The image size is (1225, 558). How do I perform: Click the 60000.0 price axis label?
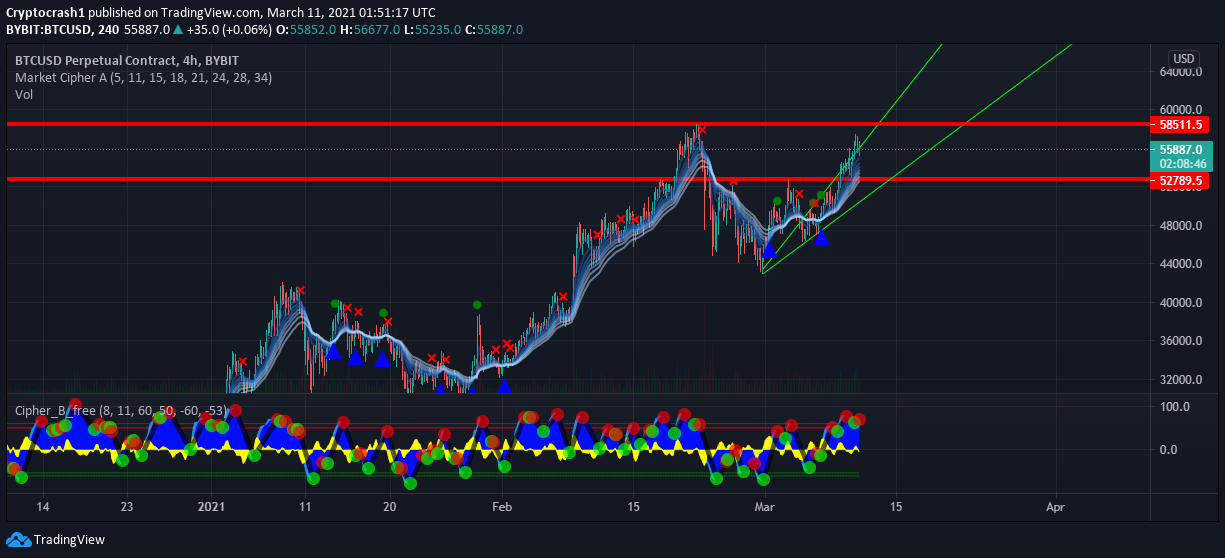[x=1181, y=110]
